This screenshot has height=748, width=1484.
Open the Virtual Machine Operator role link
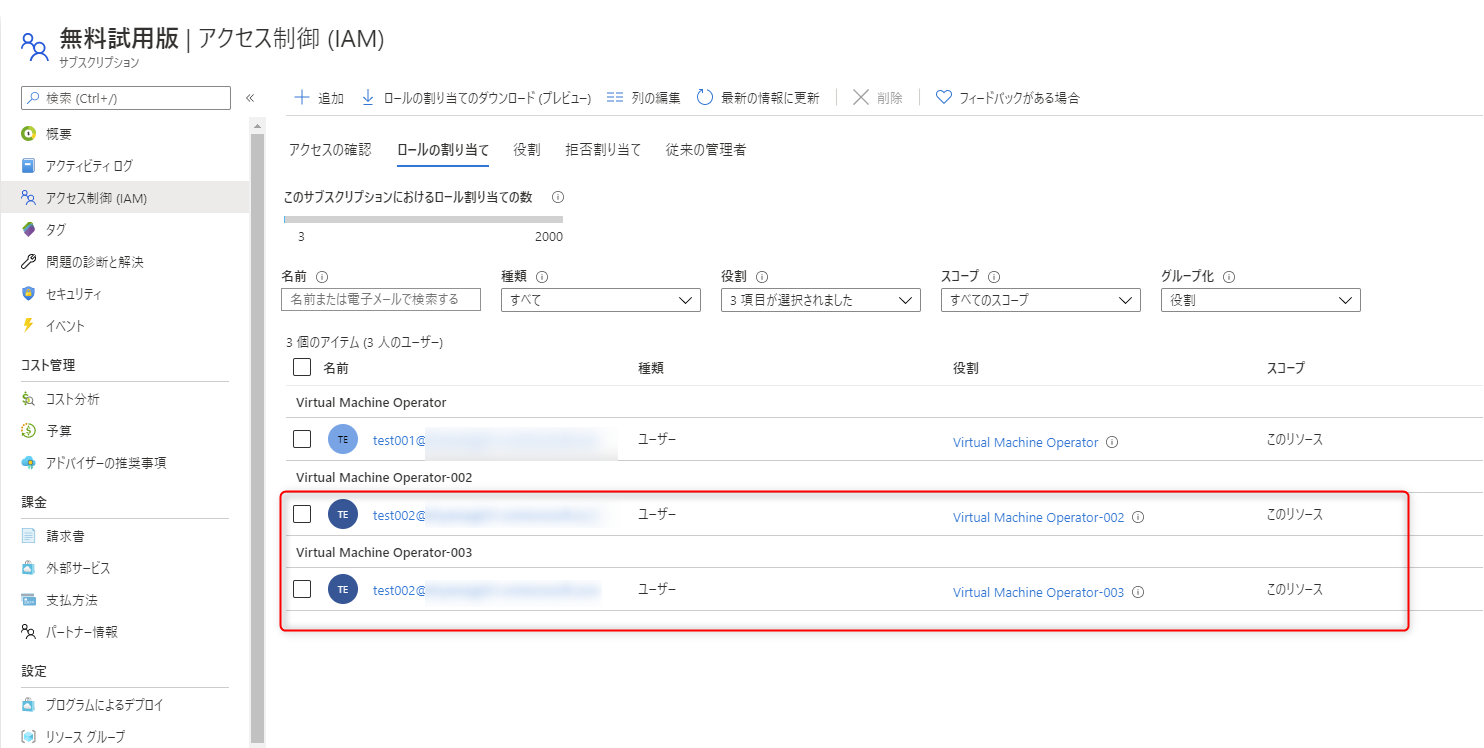1025,442
